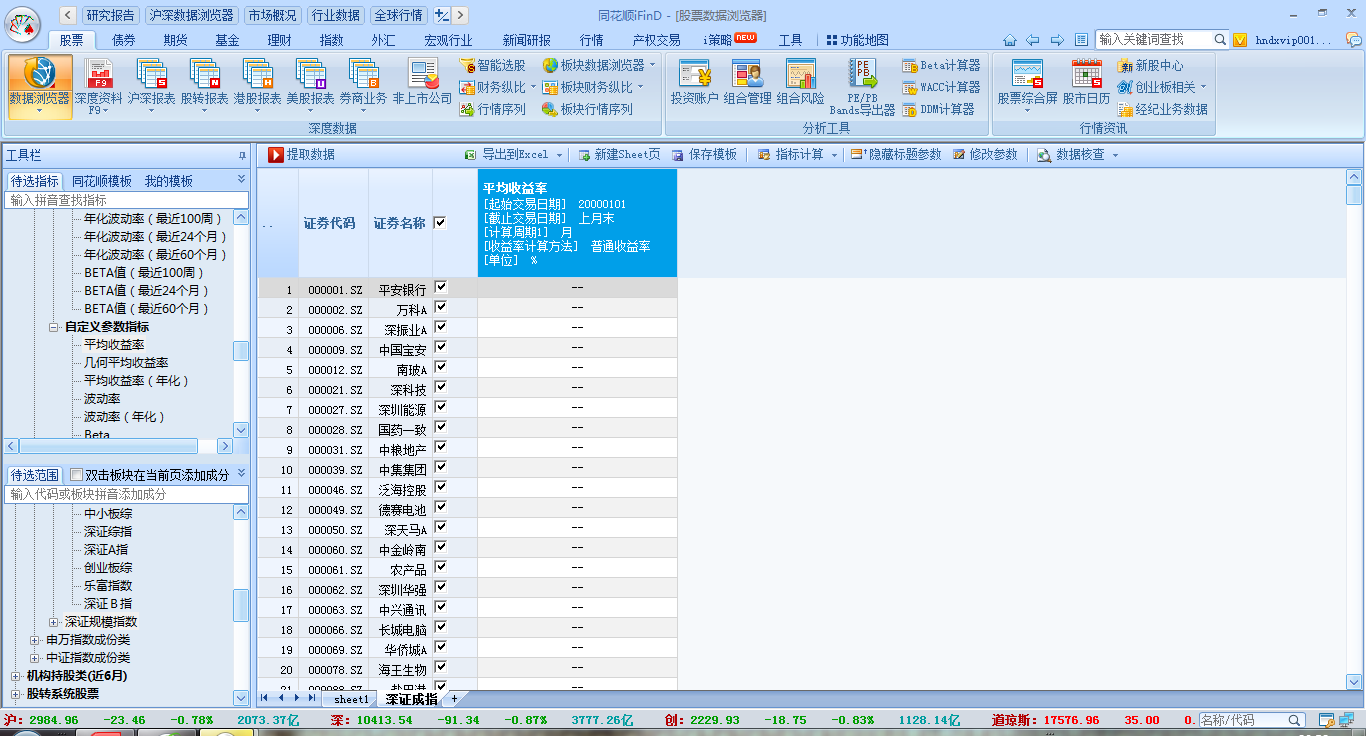Expand the 申万指数成份类 tree node
Viewport: 1366px width, 736px height.
click(35, 640)
